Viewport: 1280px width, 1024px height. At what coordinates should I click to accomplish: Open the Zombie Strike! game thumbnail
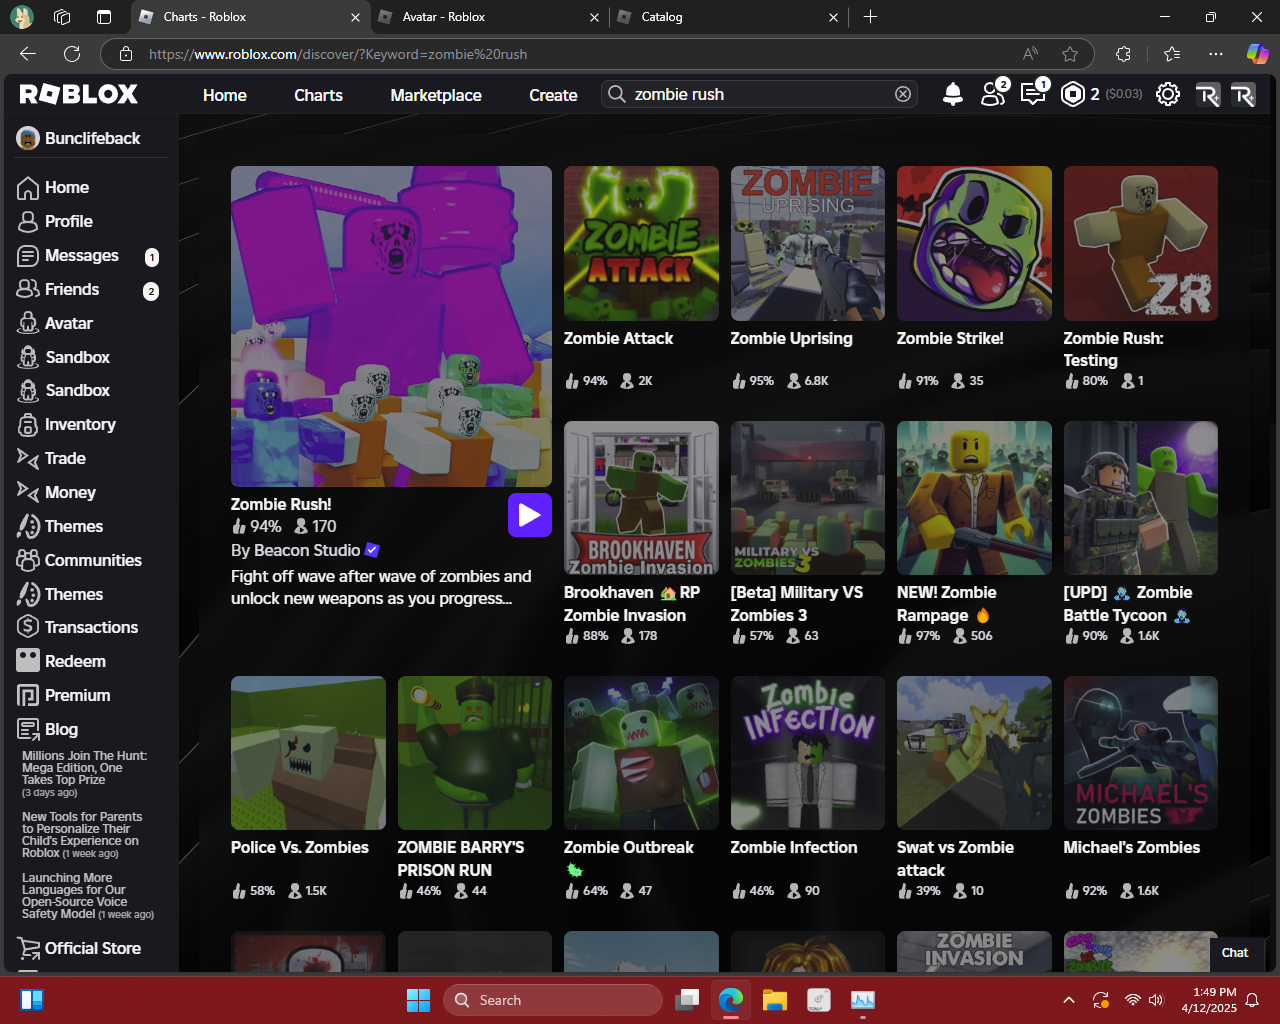[x=974, y=243]
